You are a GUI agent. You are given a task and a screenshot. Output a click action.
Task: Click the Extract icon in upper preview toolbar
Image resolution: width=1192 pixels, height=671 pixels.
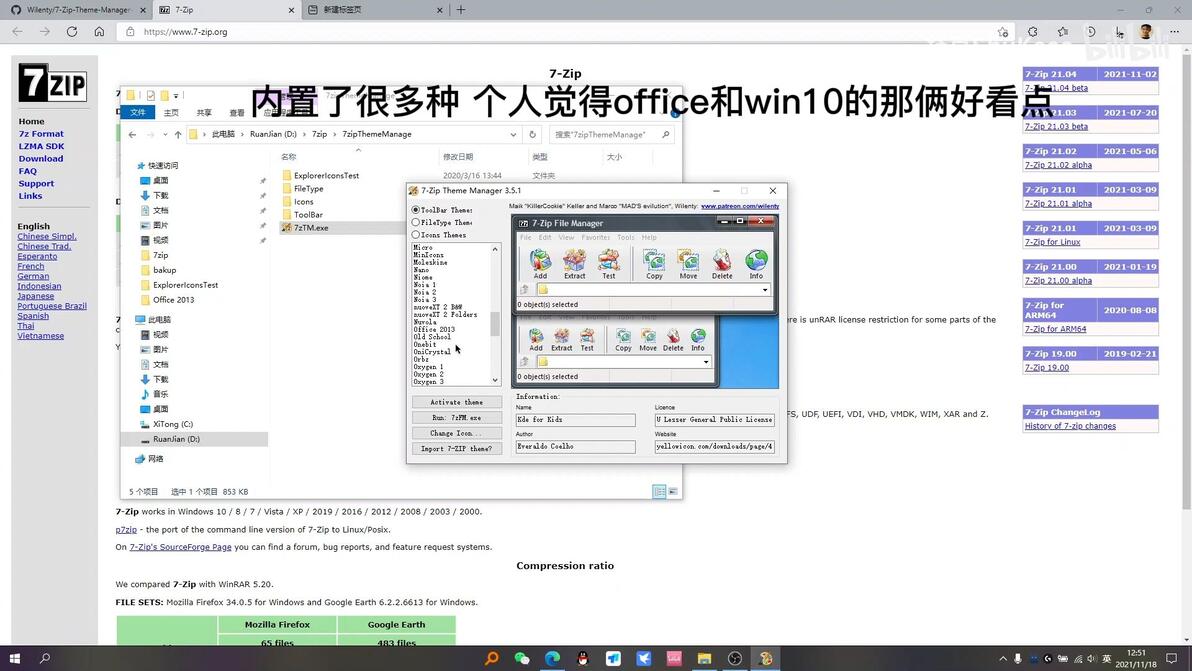(574, 261)
